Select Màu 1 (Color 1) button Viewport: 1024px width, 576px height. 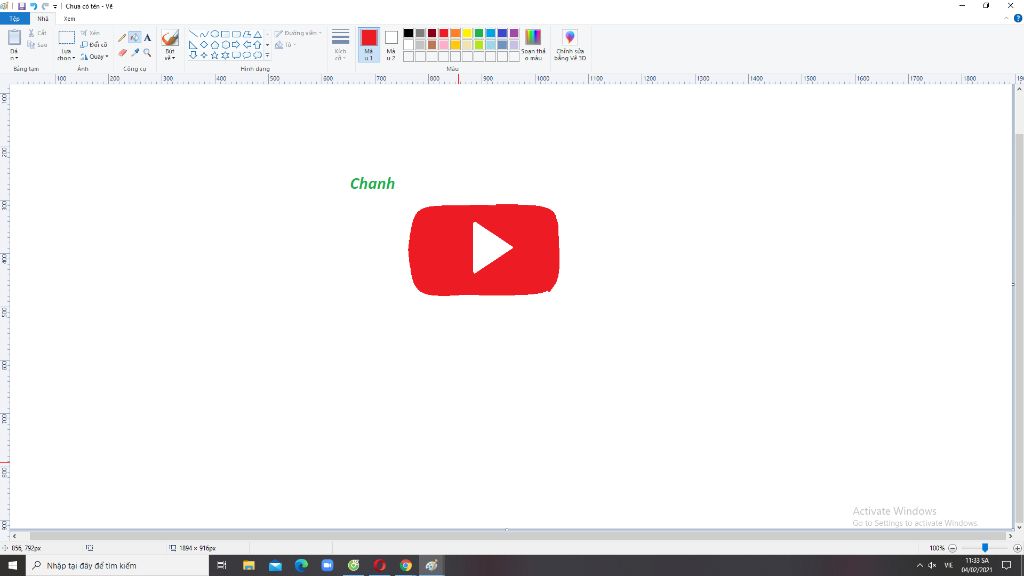click(369, 44)
